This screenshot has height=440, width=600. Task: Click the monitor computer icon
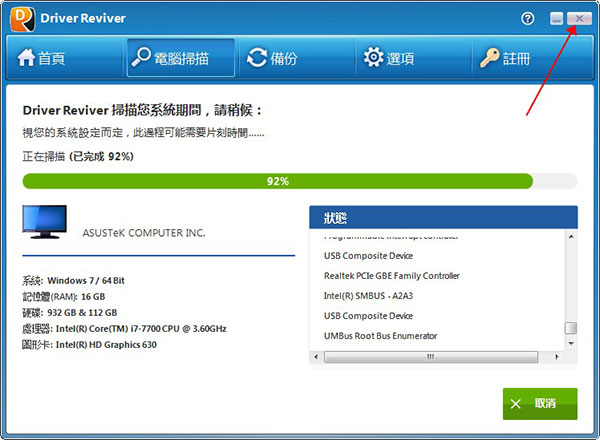pyautogui.click(x=45, y=222)
